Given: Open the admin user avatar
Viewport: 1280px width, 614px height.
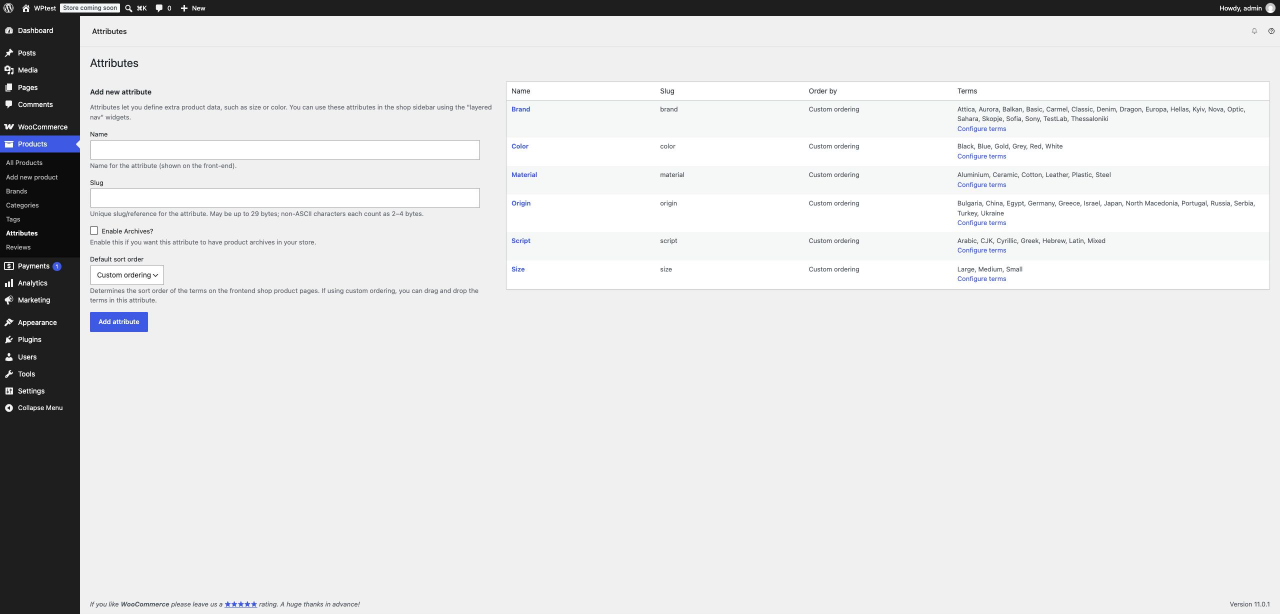Looking at the screenshot, I should tap(1270, 7).
